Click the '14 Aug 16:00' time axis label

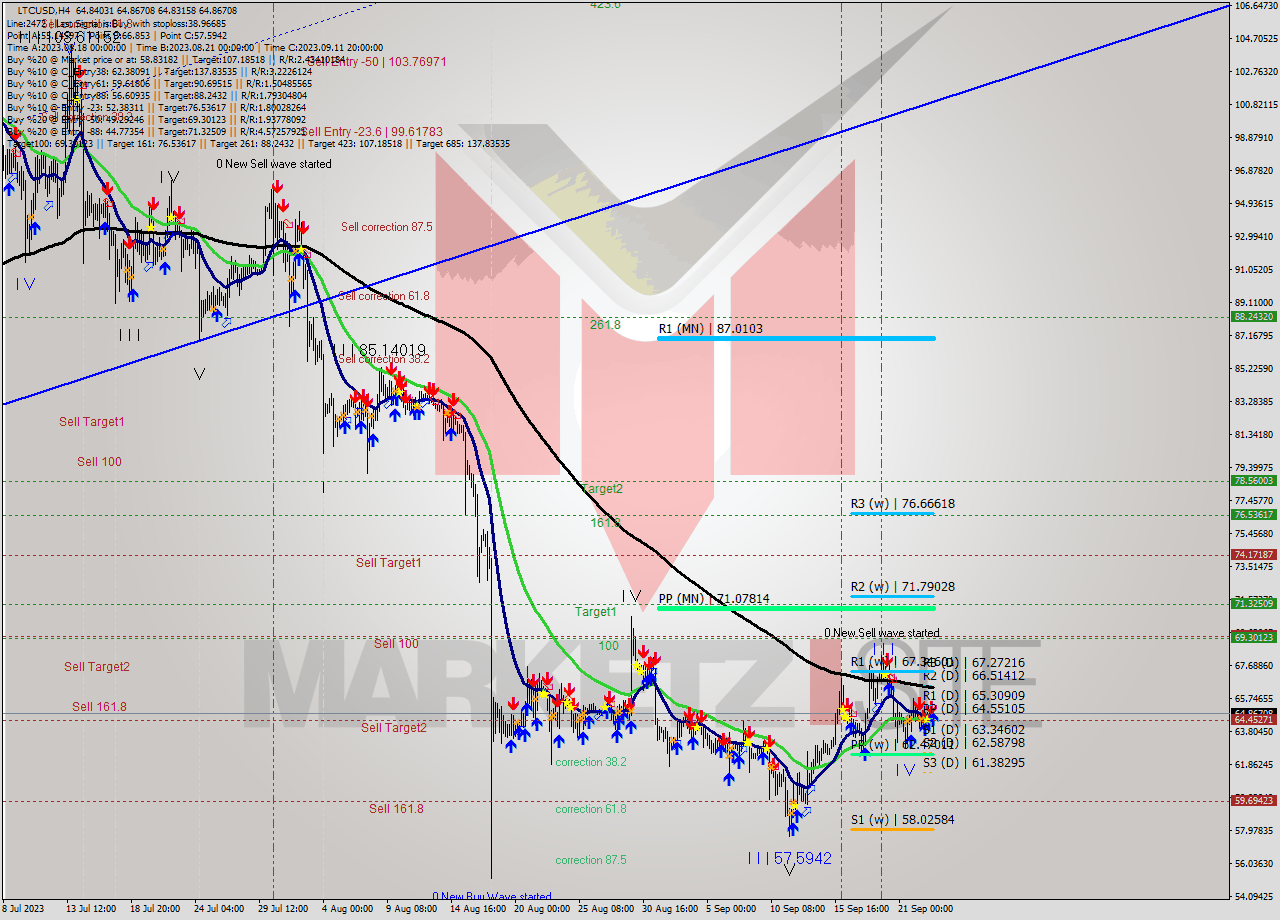click(x=477, y=910)
